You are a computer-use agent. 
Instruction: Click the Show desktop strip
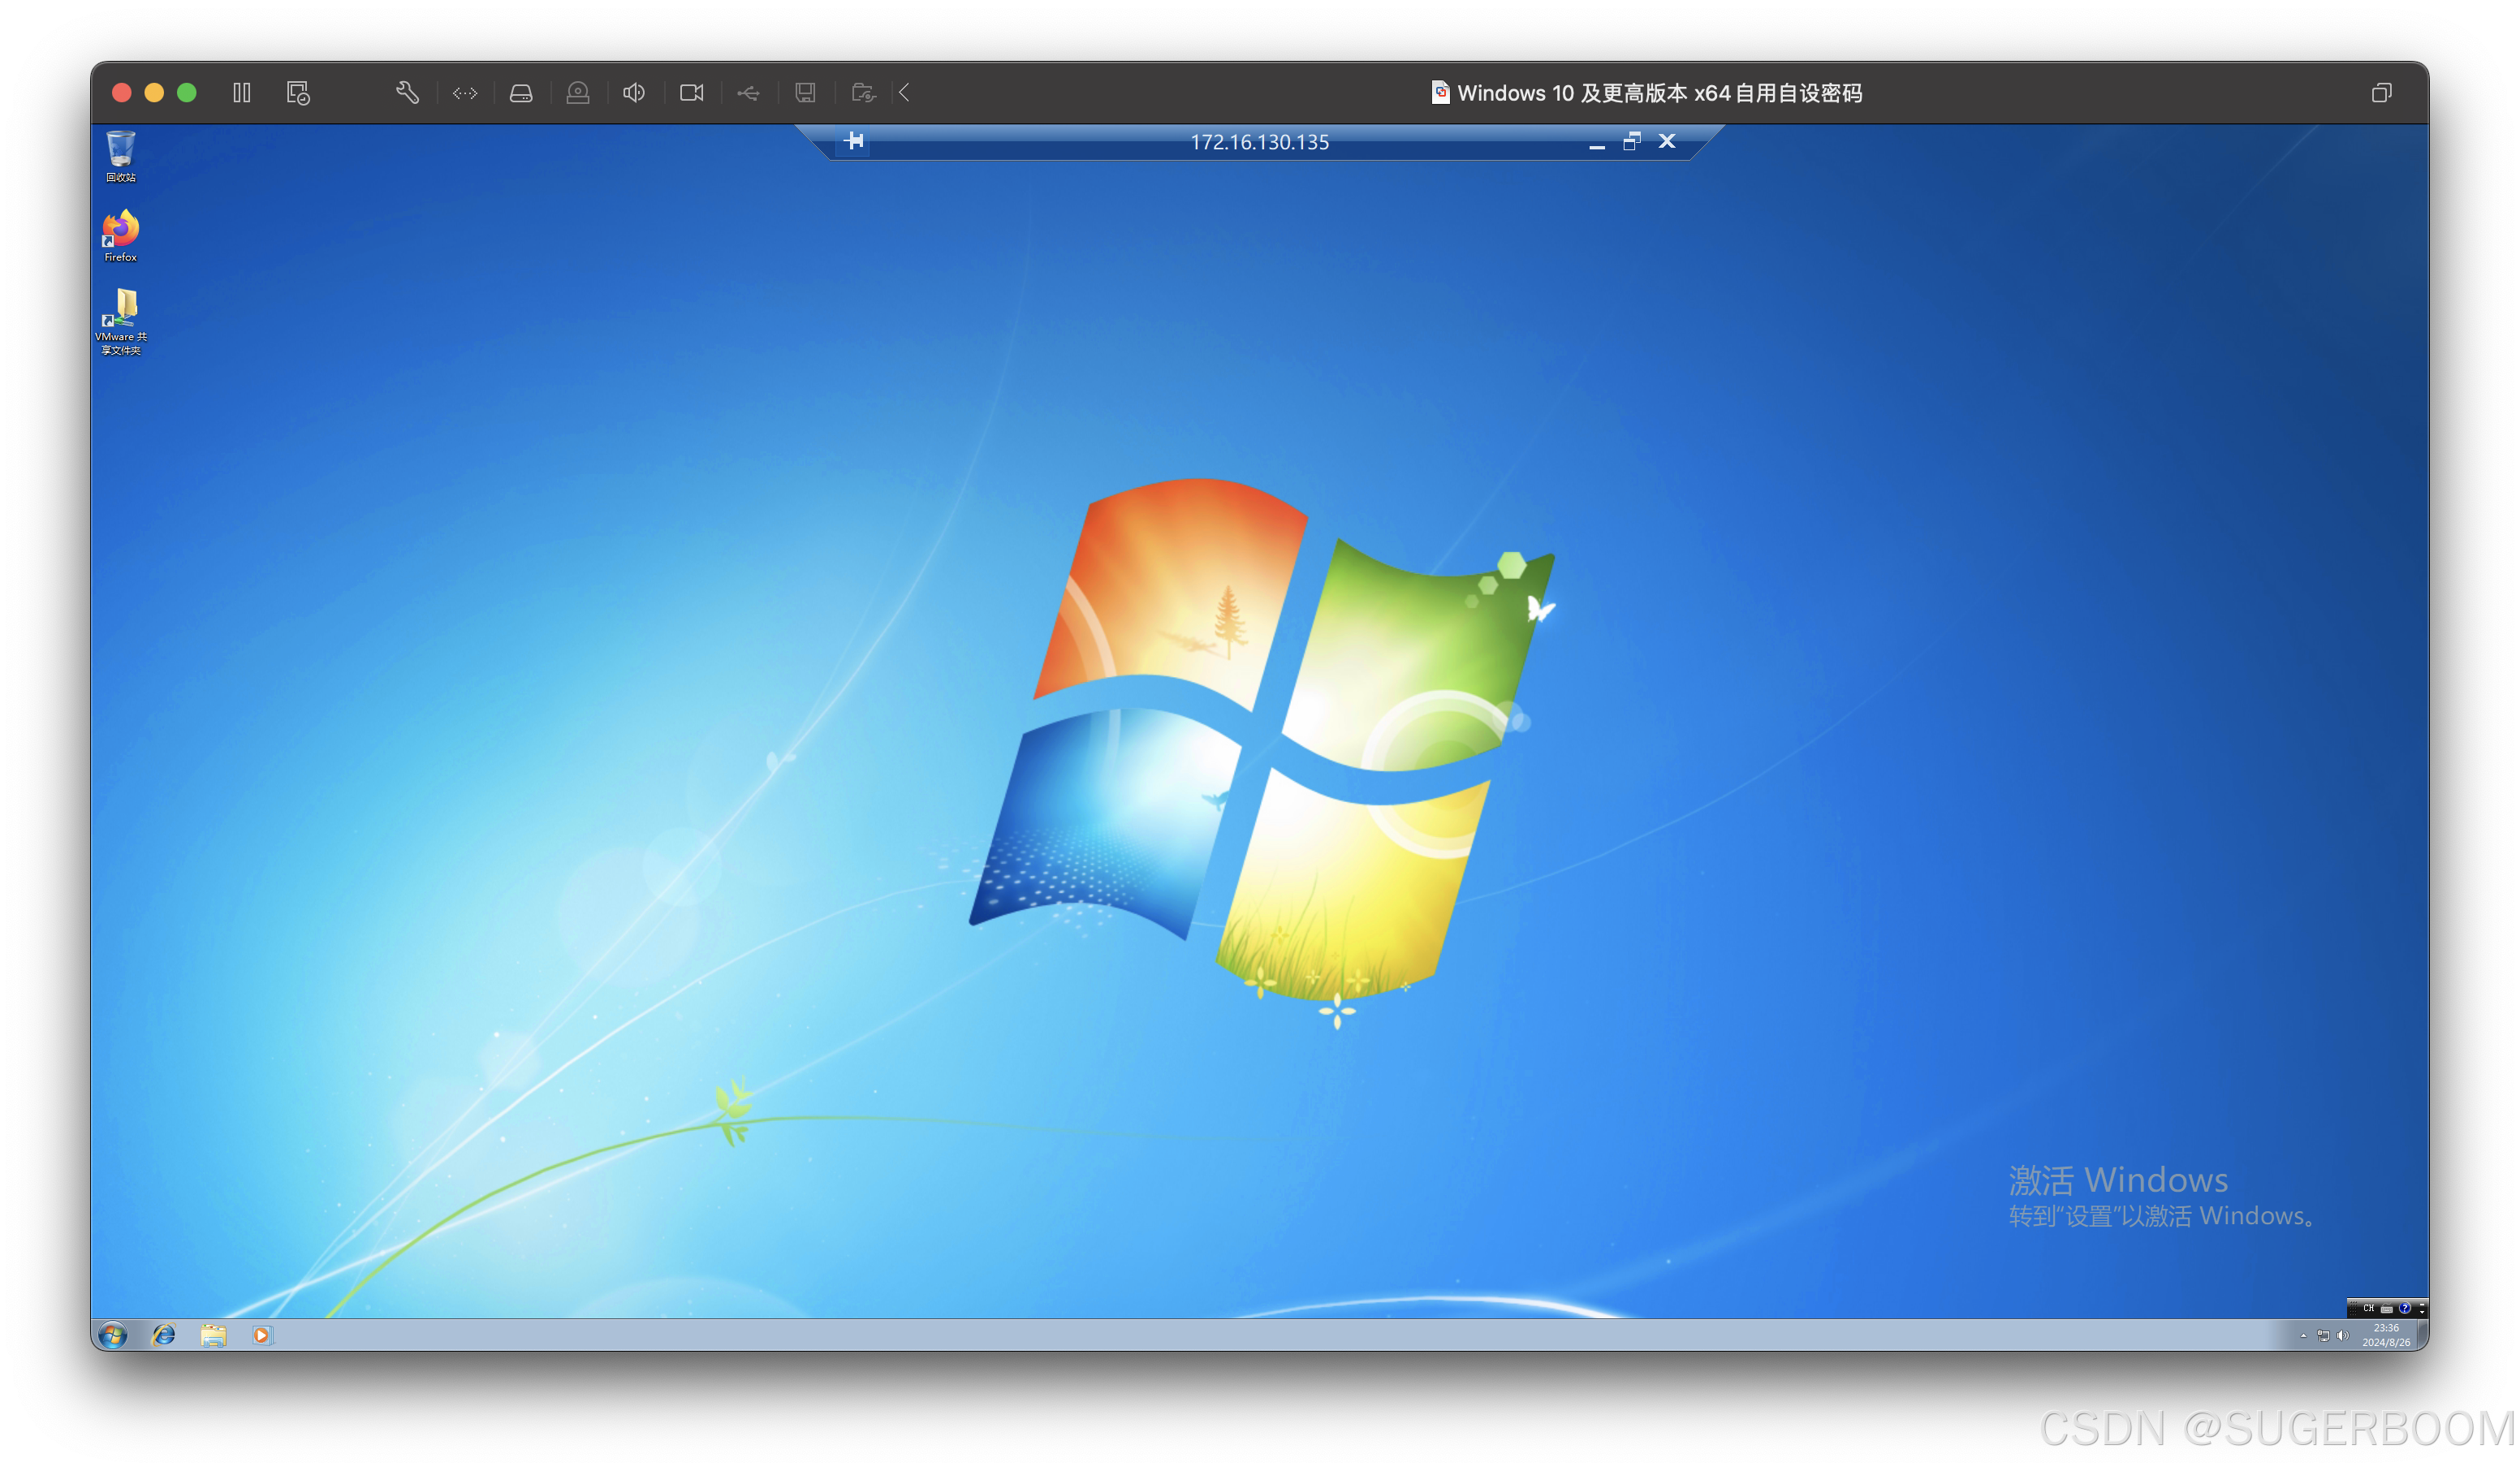[2423, 1335]
